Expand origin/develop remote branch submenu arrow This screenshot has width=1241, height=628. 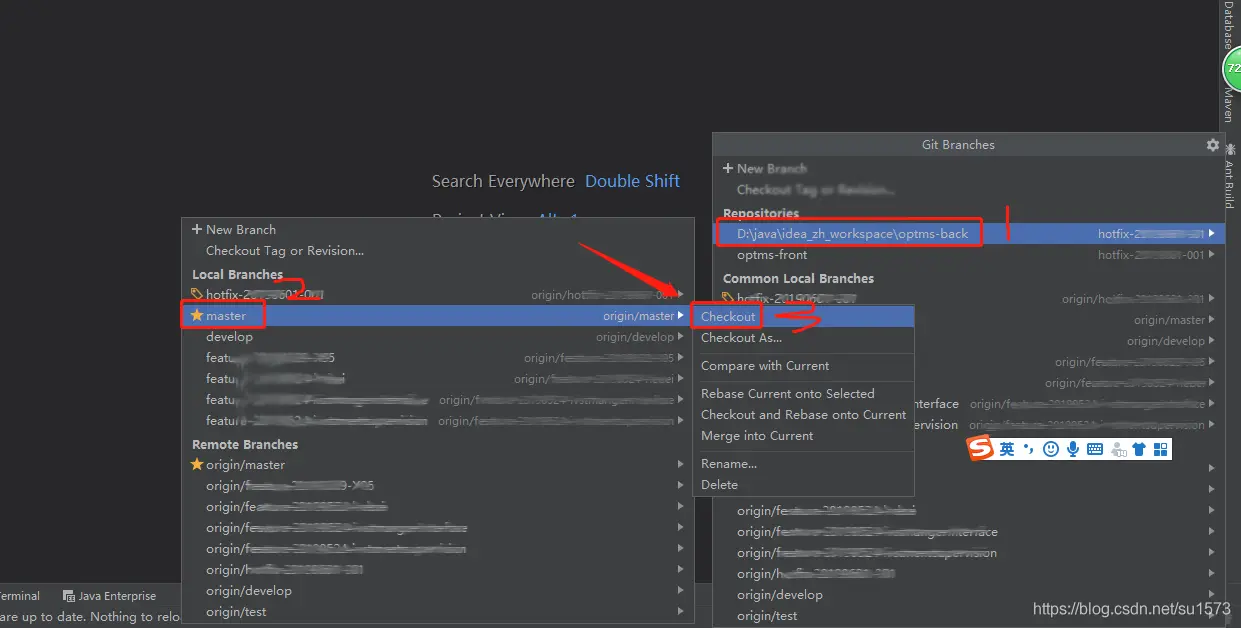(681, 591)
